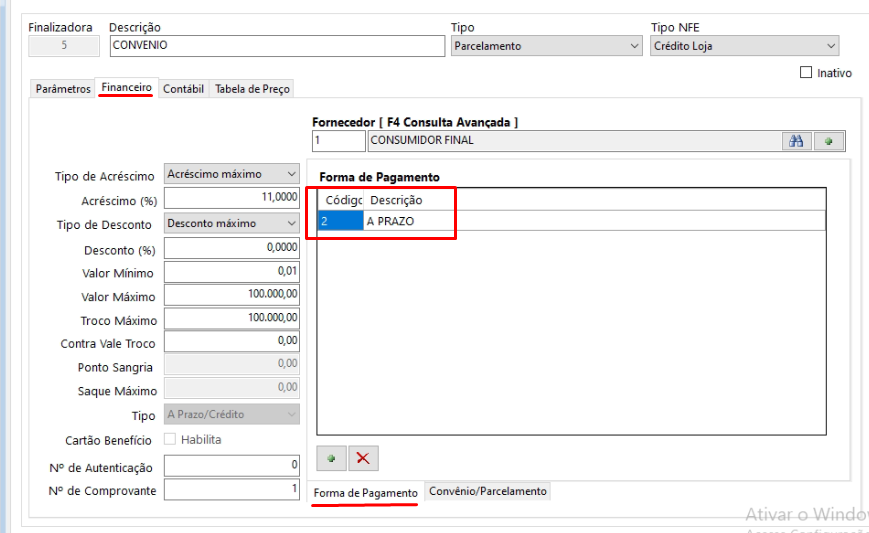Click the Nº de Comprovante field

tap(232, 489)
